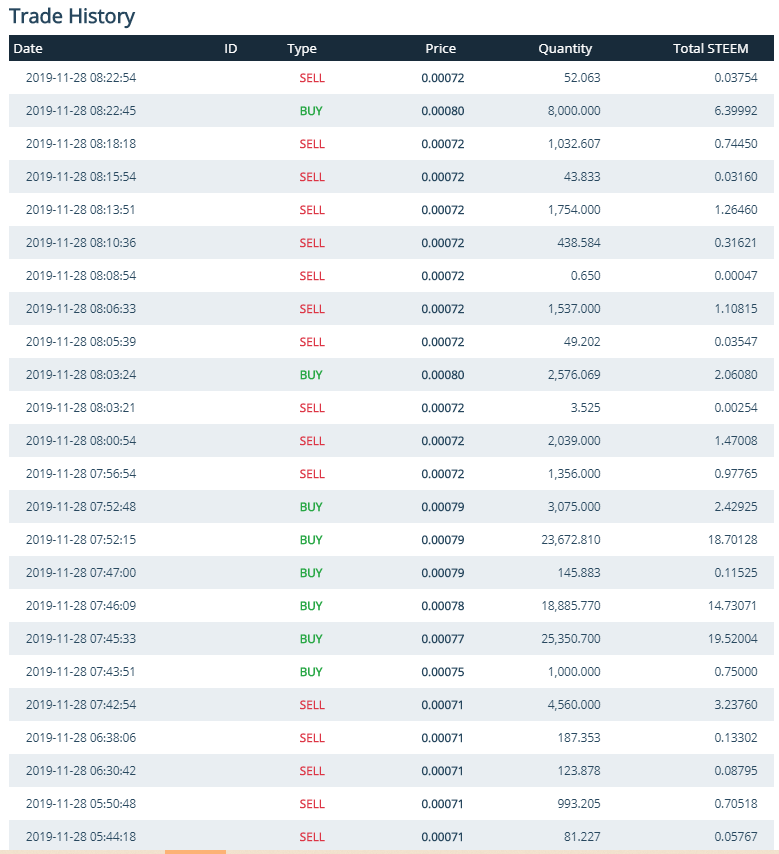The image size is (779, 854).
Task: Click the Total STEEM column header
Action: (710, 48)
